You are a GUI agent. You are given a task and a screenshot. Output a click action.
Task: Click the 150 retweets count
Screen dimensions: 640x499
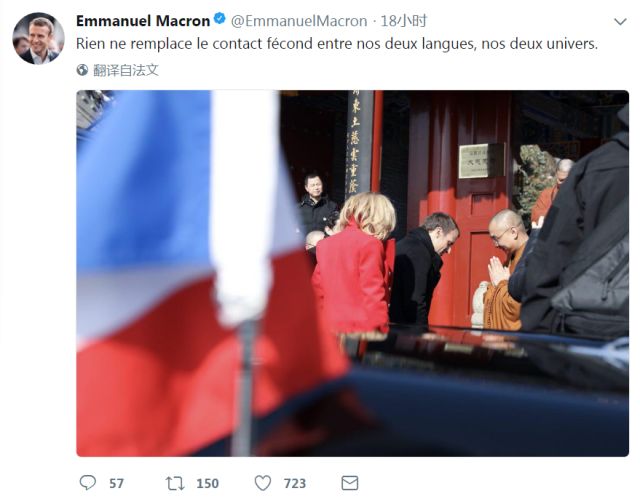pyautogui.click(x=207, y=483)
